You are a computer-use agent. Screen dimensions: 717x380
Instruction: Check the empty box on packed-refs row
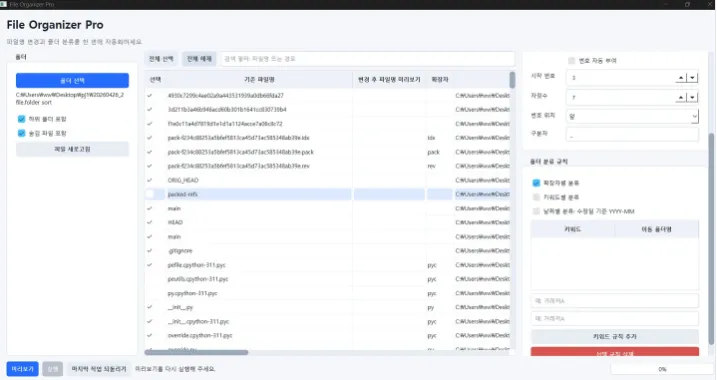[150, 194]
